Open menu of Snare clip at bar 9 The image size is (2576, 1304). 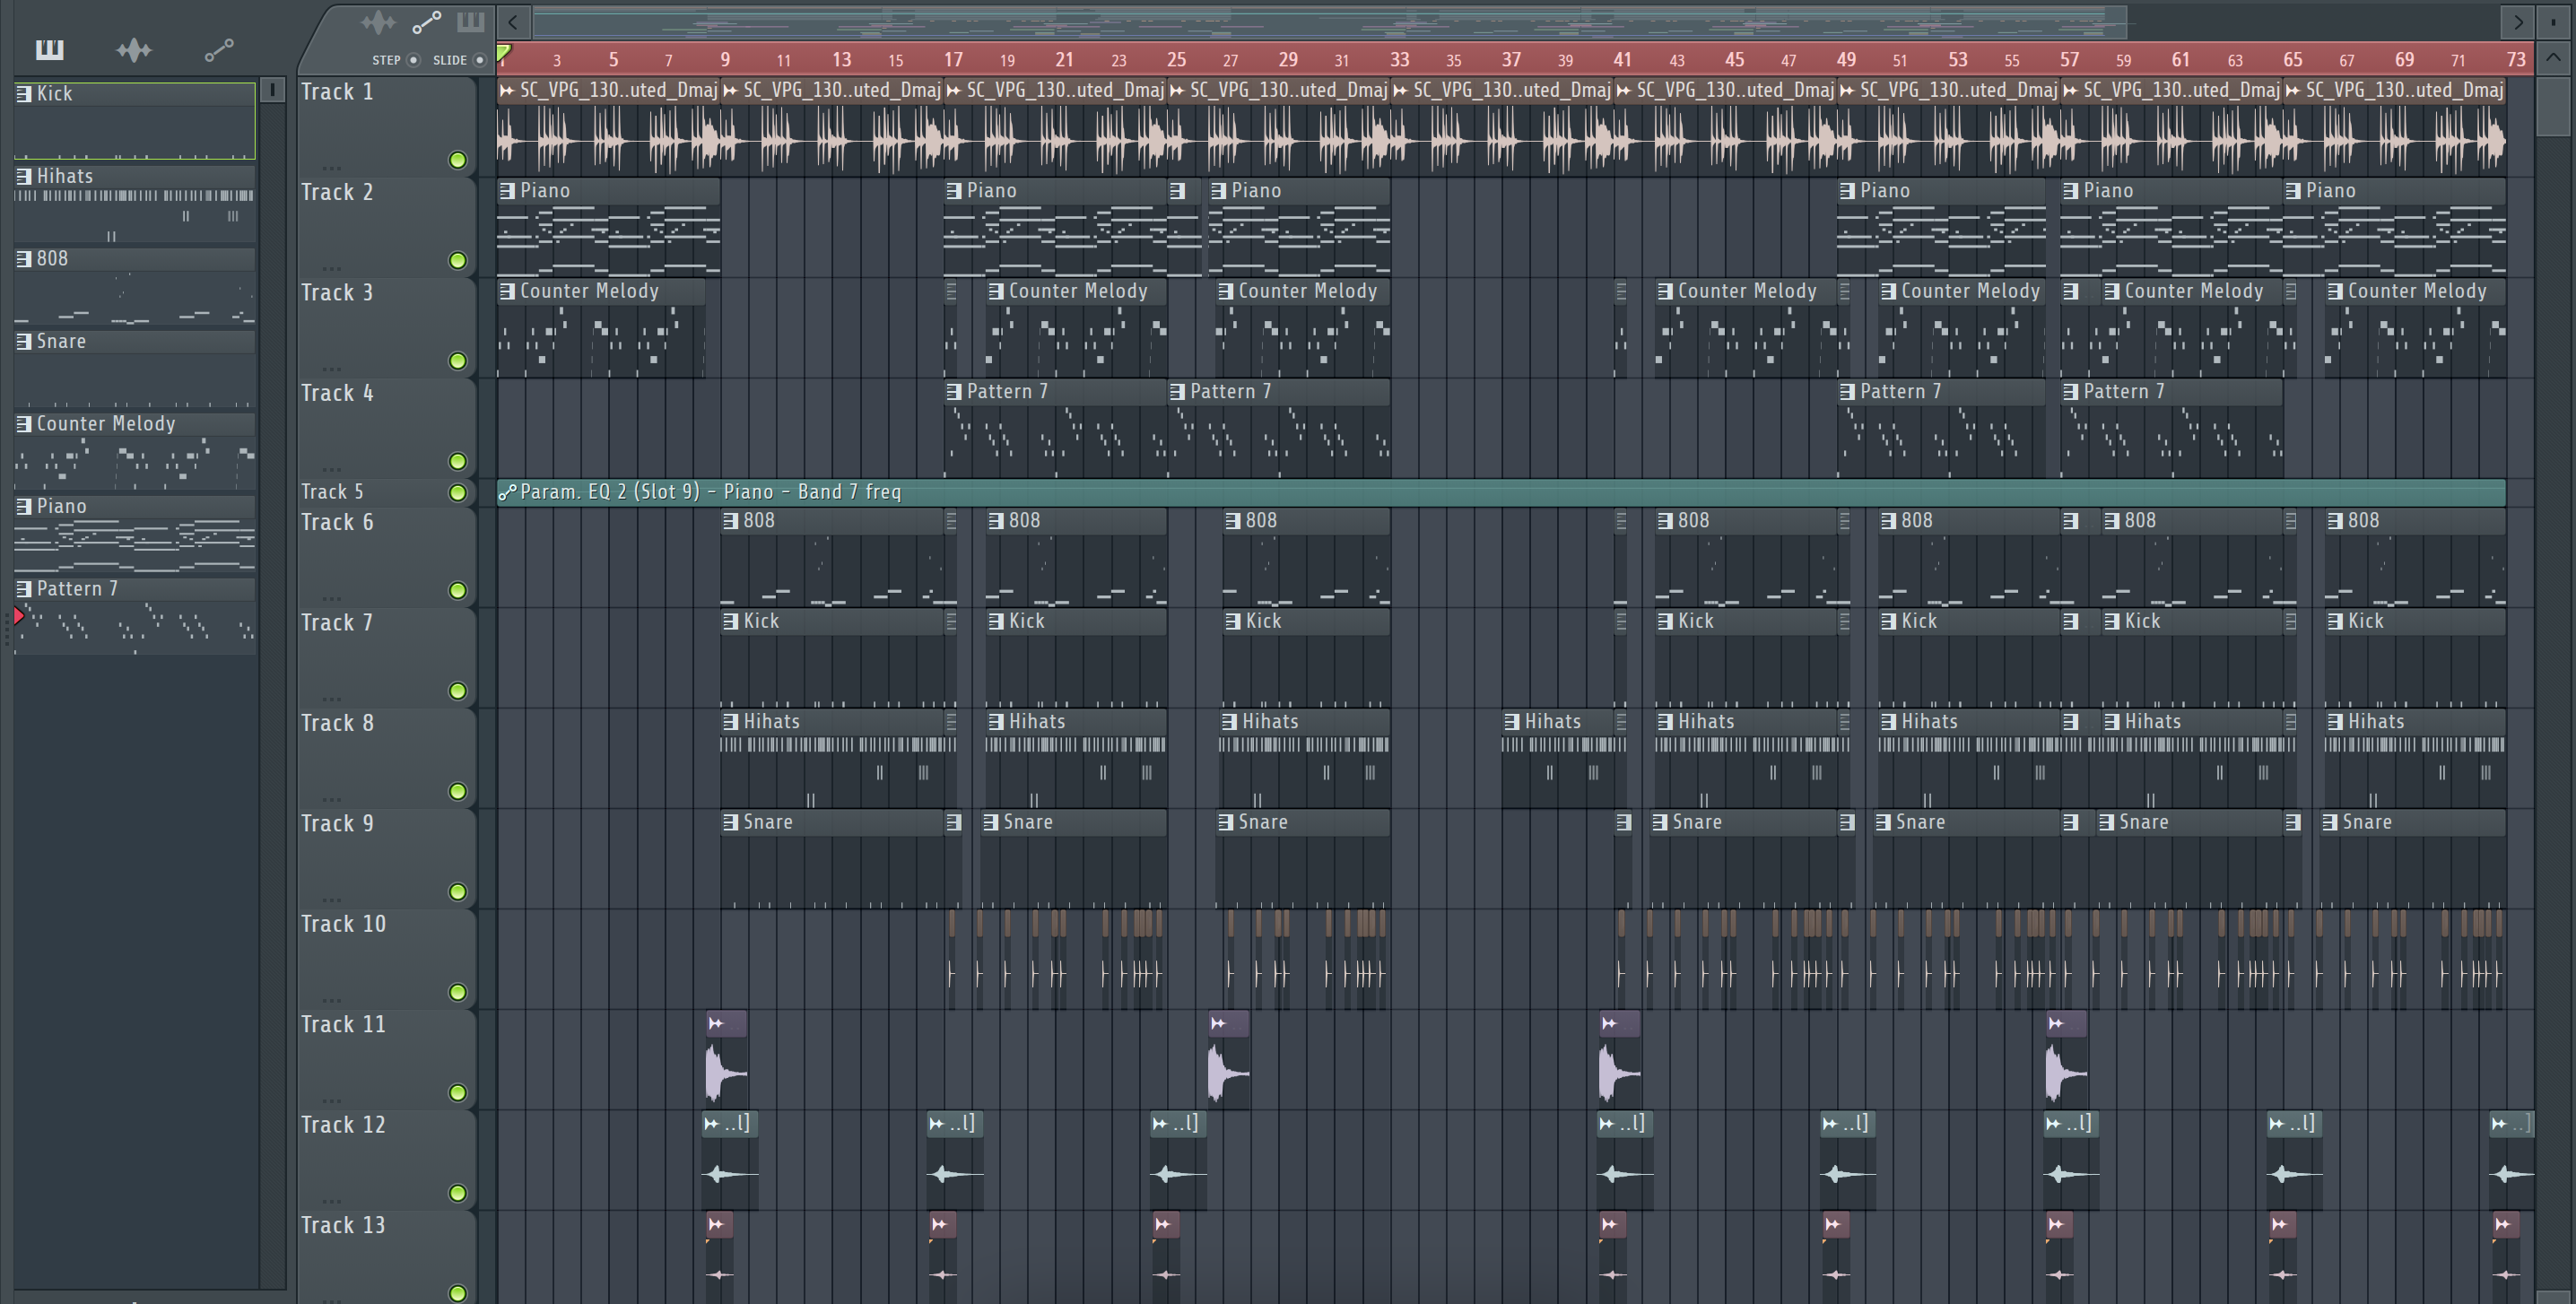(731, 822)
